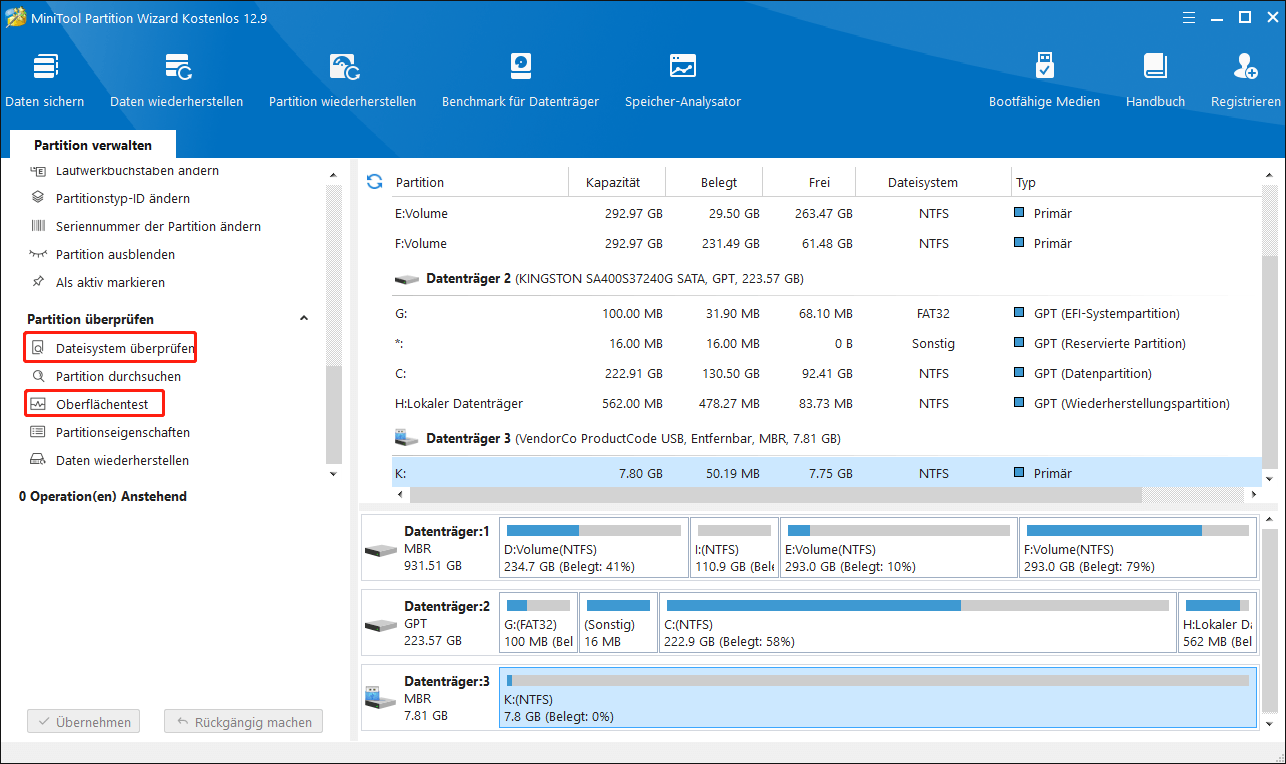Select H:Lokaler Datenträger row

coord(825,403)
